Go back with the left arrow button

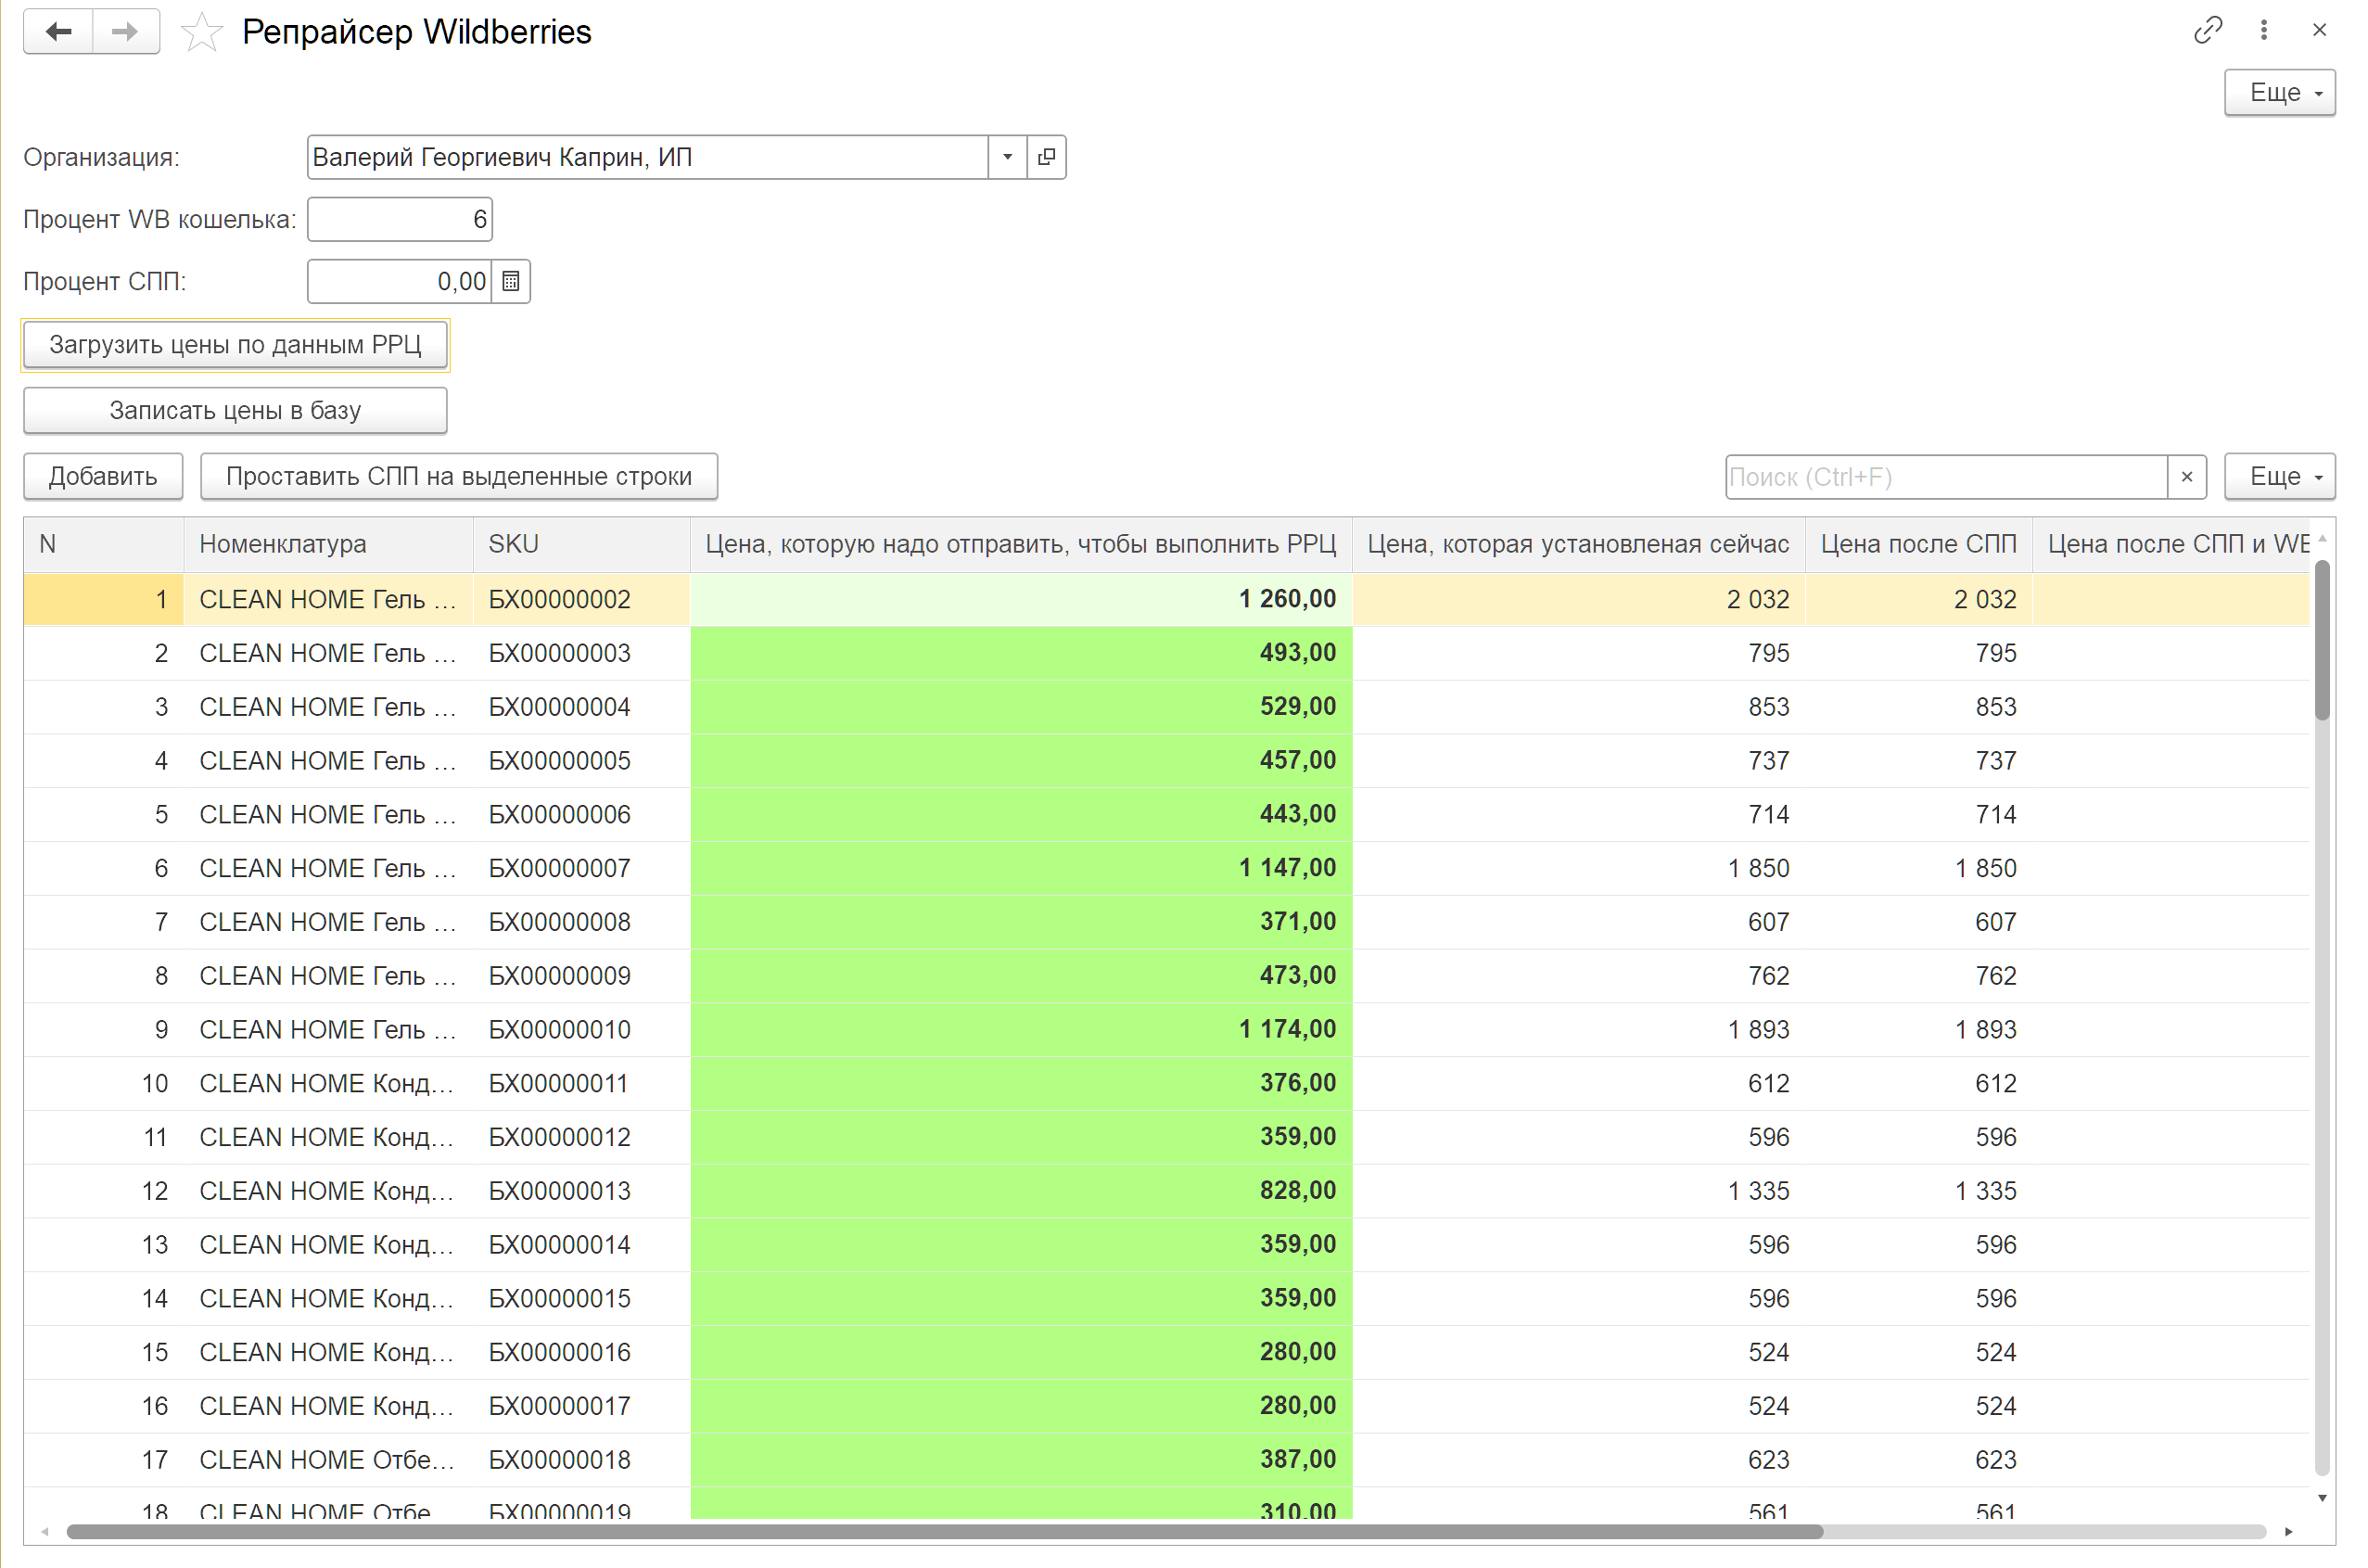[58, 32]
